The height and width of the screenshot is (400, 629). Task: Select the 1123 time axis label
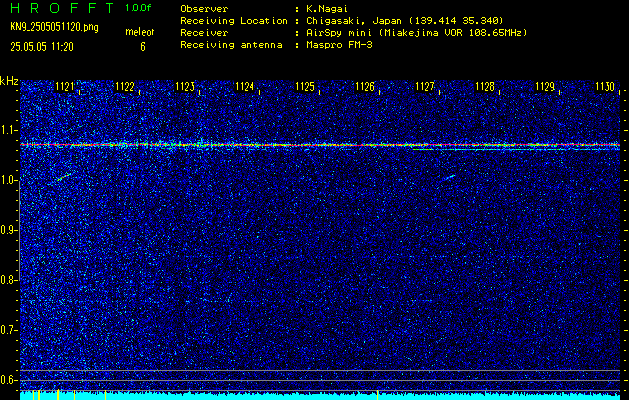[x=185, y=87]
